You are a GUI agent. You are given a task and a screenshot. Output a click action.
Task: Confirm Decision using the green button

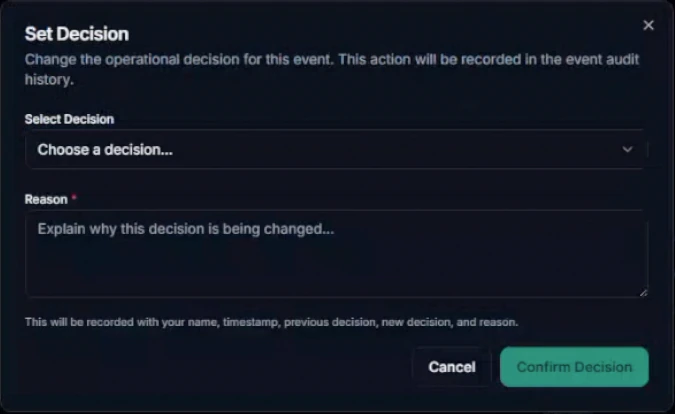[574, 367]
